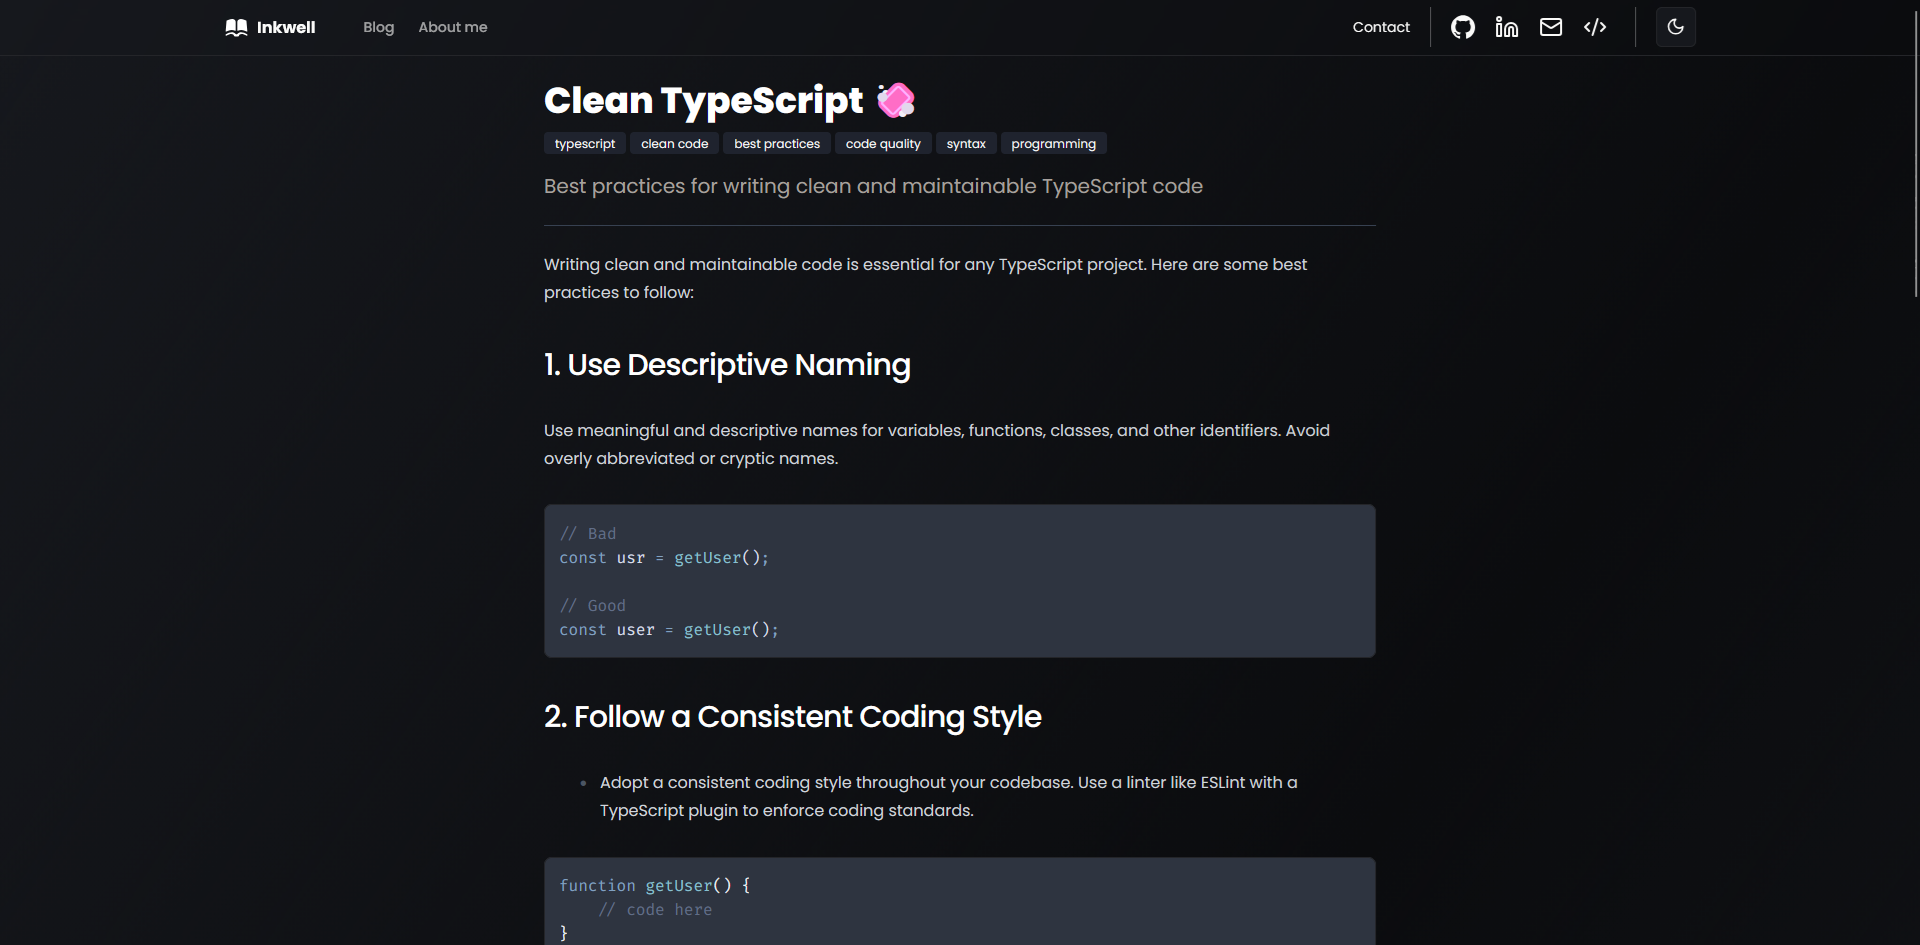This screenshot has width=1920, height=945.
Task: Click the LinkedIn icon in header
Action: 1507,27
